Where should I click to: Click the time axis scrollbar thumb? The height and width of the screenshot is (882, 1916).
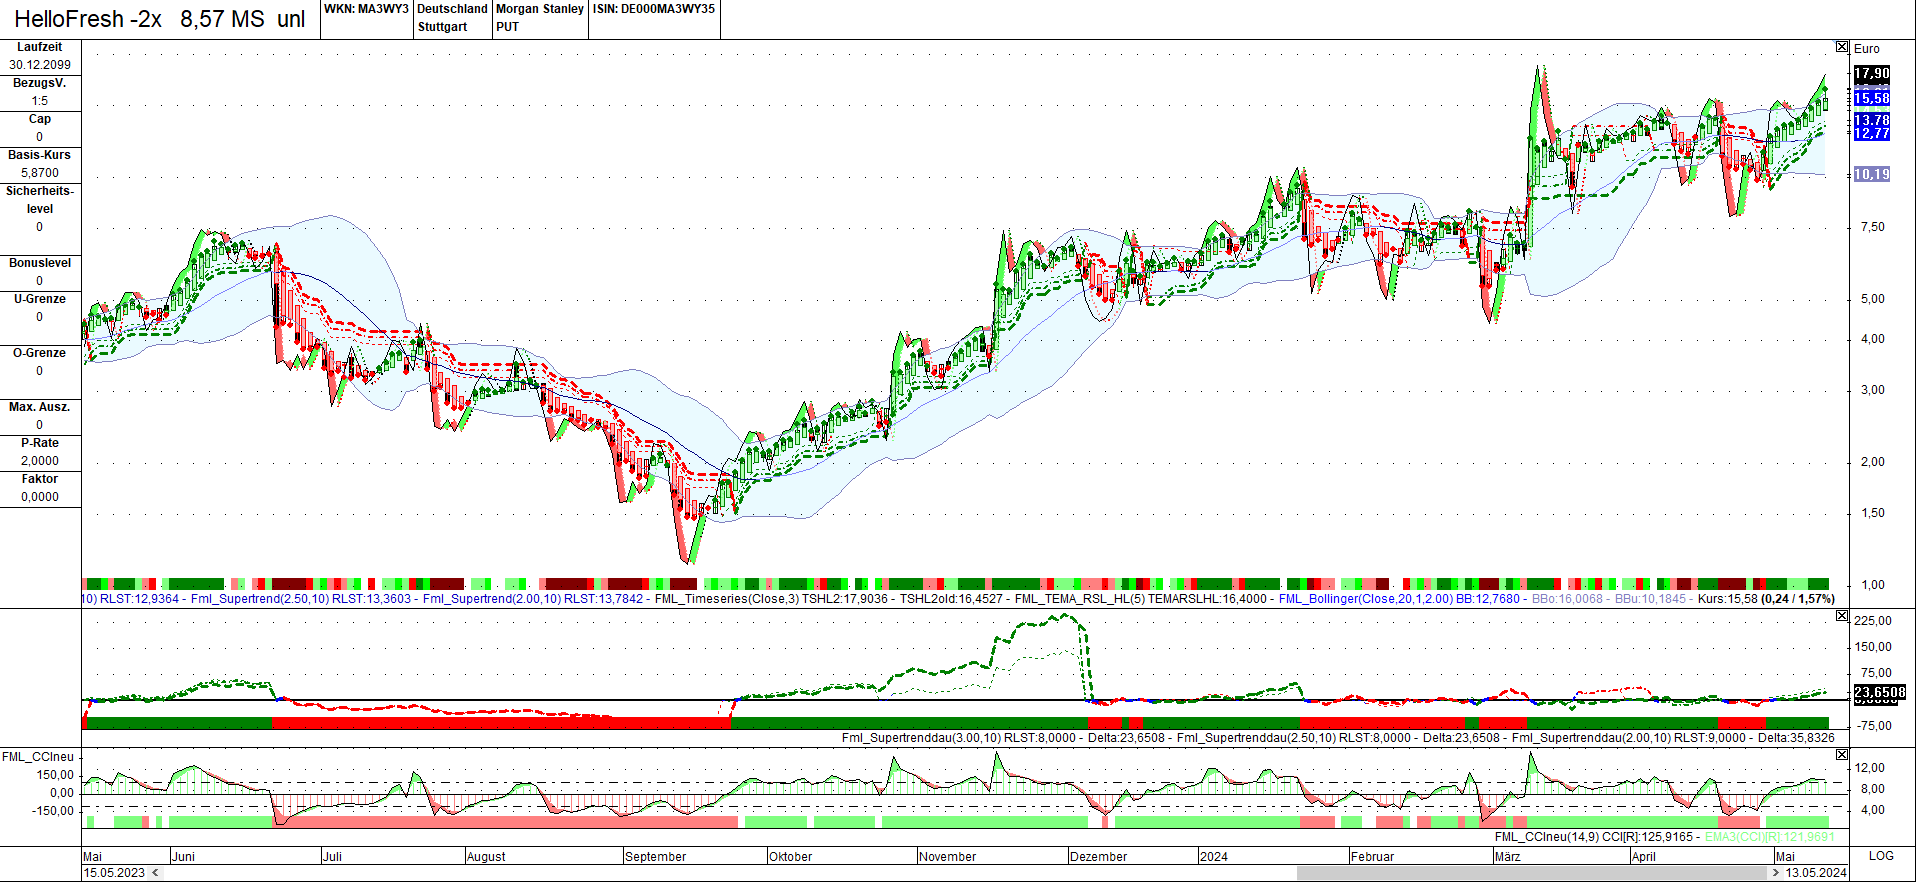[1532, 873]
